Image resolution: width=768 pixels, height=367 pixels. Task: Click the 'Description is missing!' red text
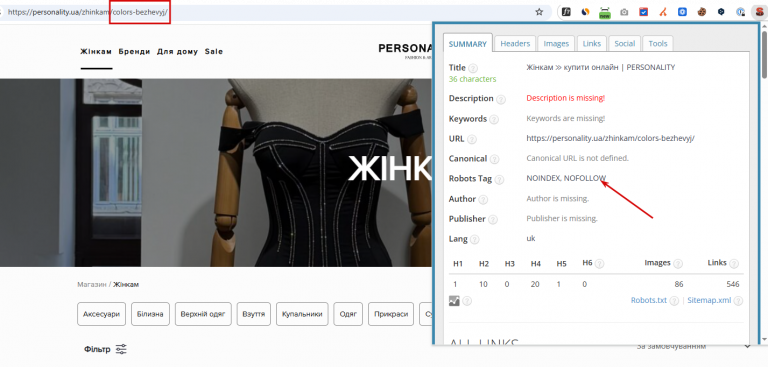pyautogui.click(x=566, y=98)
